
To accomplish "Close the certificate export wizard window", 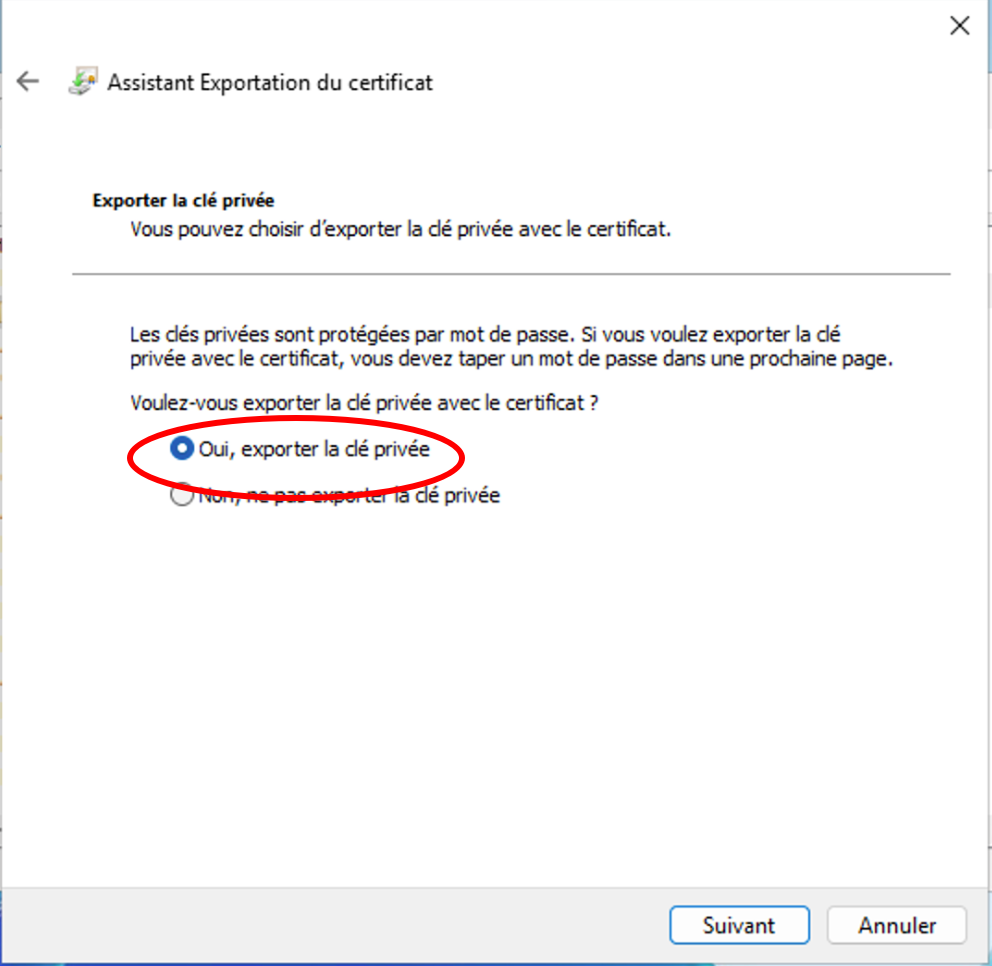I will point(959,27).
